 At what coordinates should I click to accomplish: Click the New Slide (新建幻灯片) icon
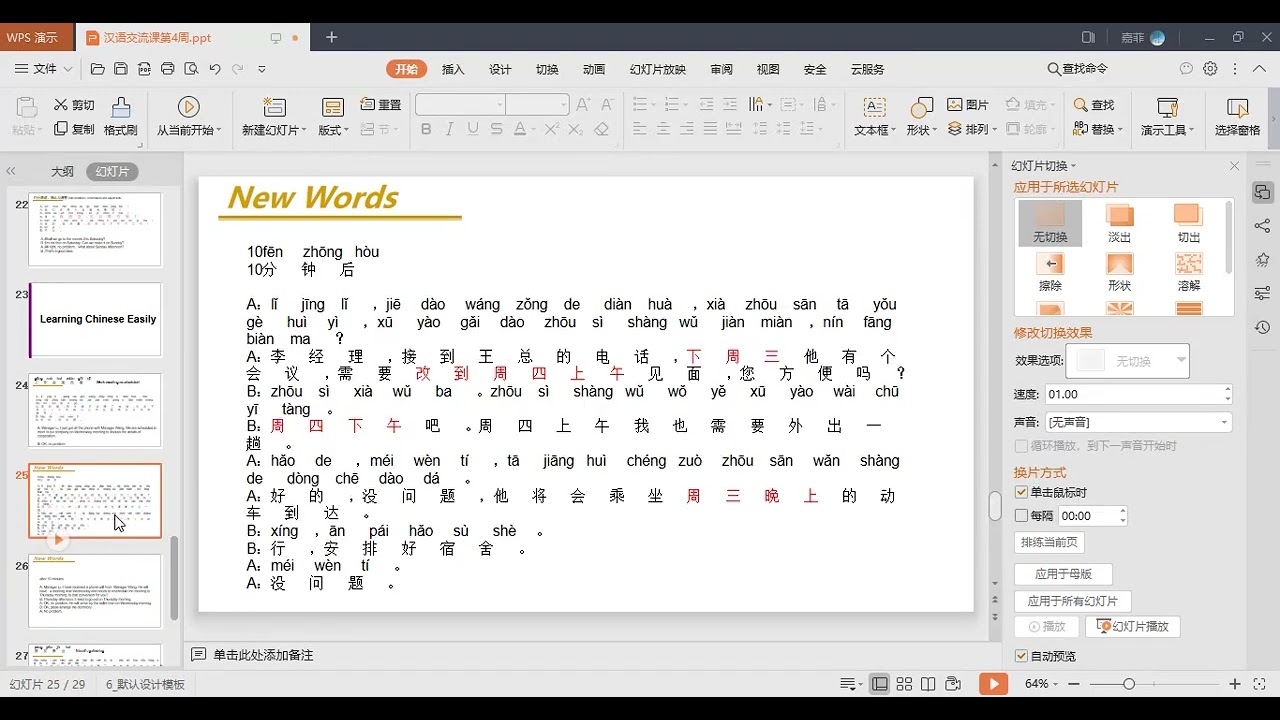[274, 108]
